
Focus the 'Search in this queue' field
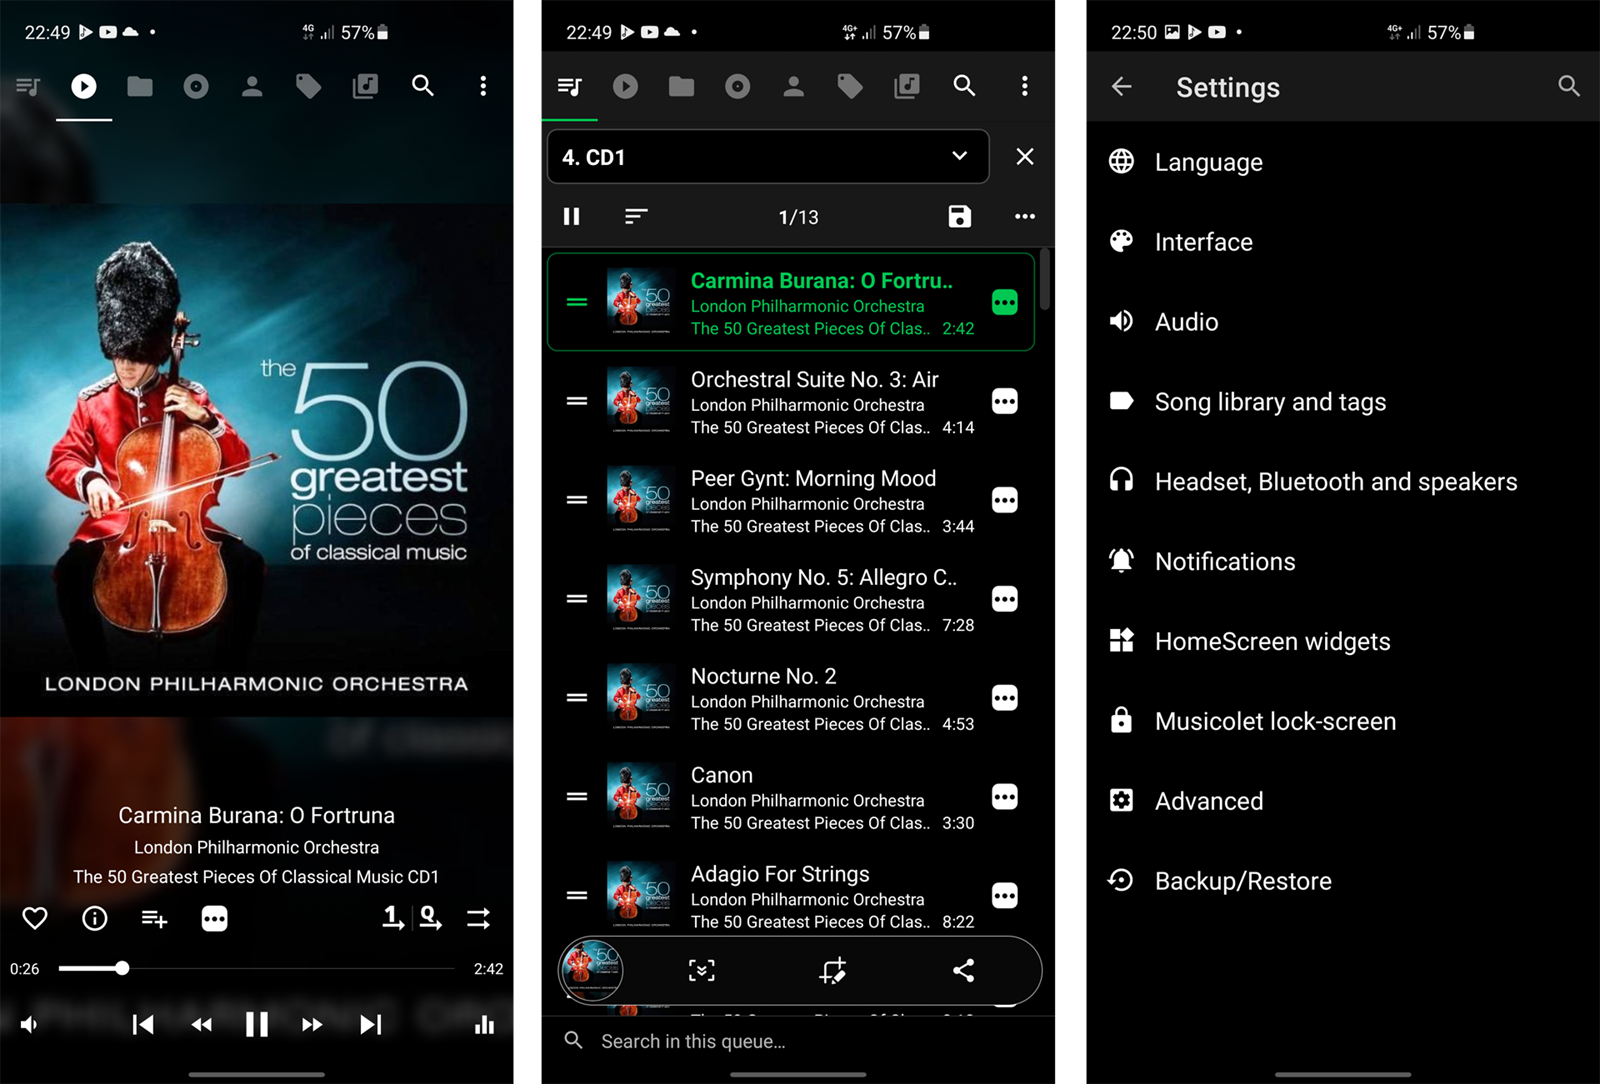(798, 1041)
